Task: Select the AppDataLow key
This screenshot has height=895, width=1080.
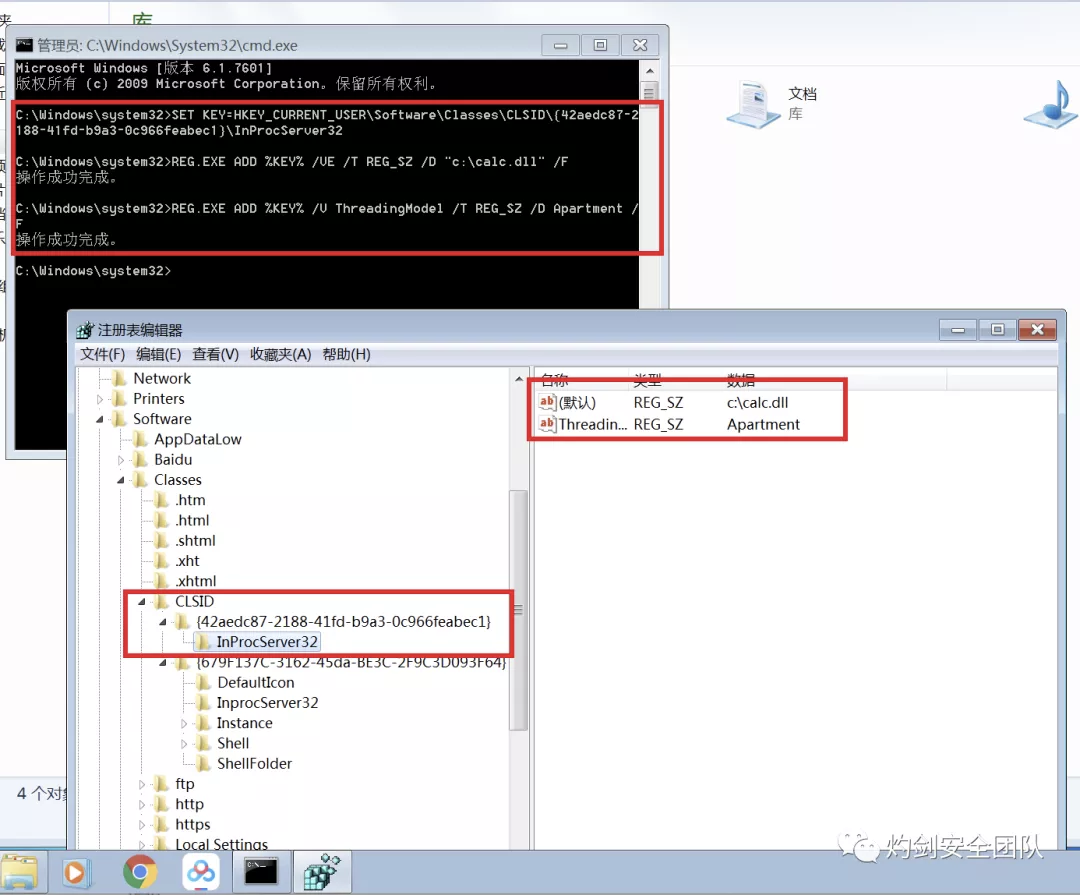Action: [198, 440]
